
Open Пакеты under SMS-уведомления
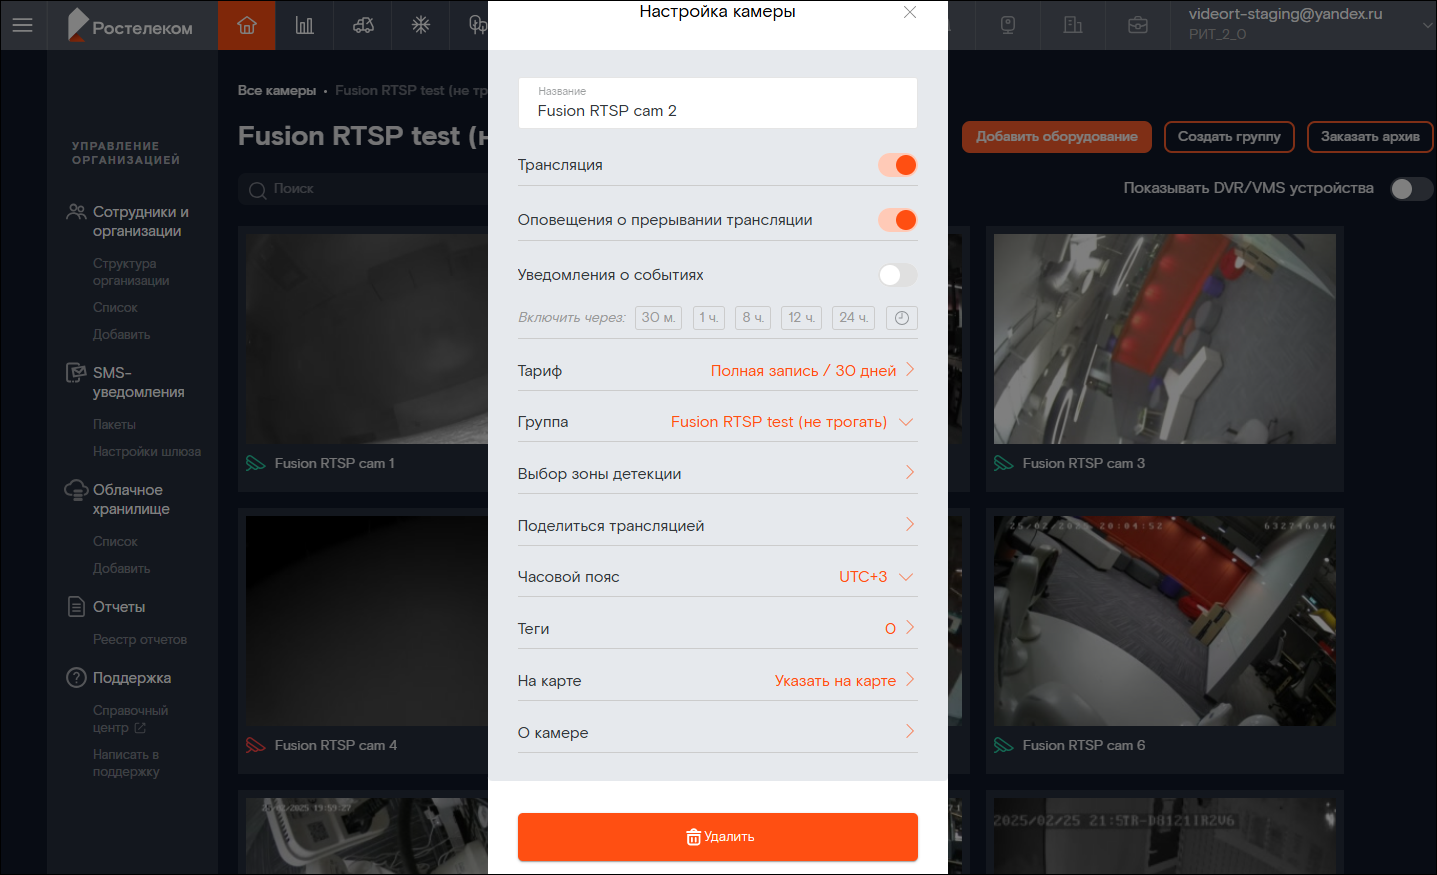[114, 425]
